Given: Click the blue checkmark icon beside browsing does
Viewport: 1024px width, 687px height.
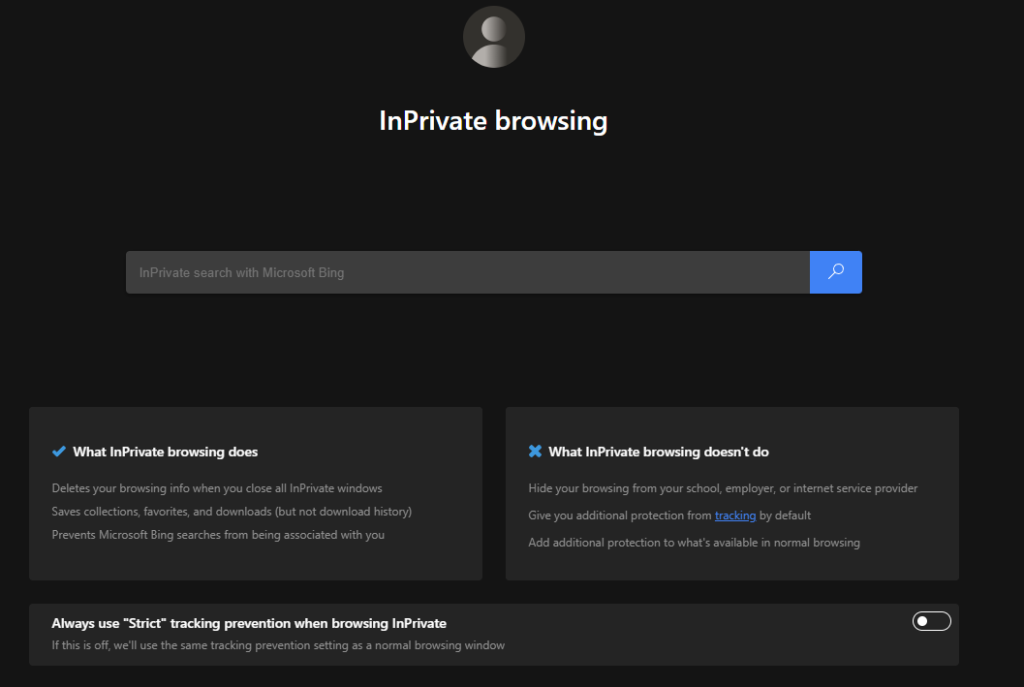Looking at the screenshot, I should pos(59,451).
